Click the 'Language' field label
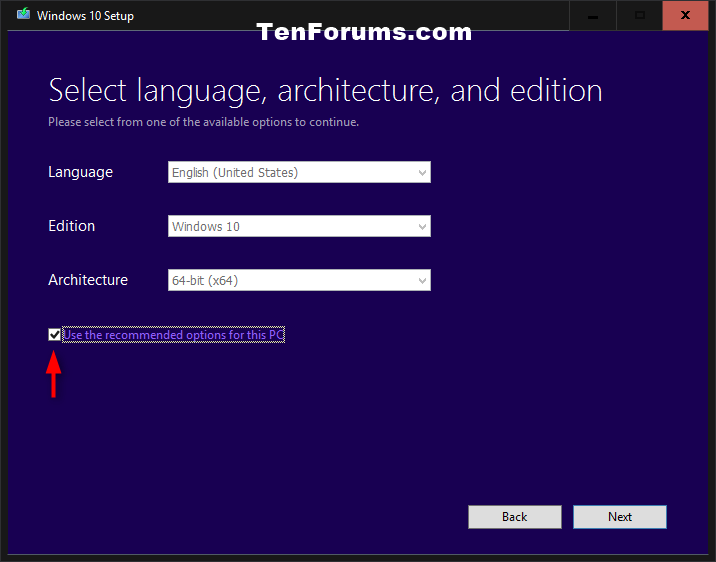 click(80, 172)
